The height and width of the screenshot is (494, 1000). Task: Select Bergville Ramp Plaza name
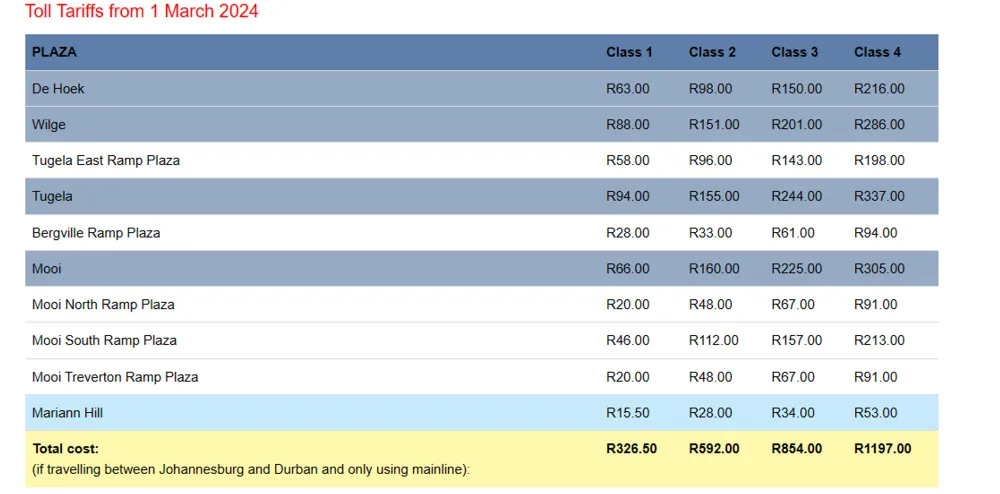(96, 233)
